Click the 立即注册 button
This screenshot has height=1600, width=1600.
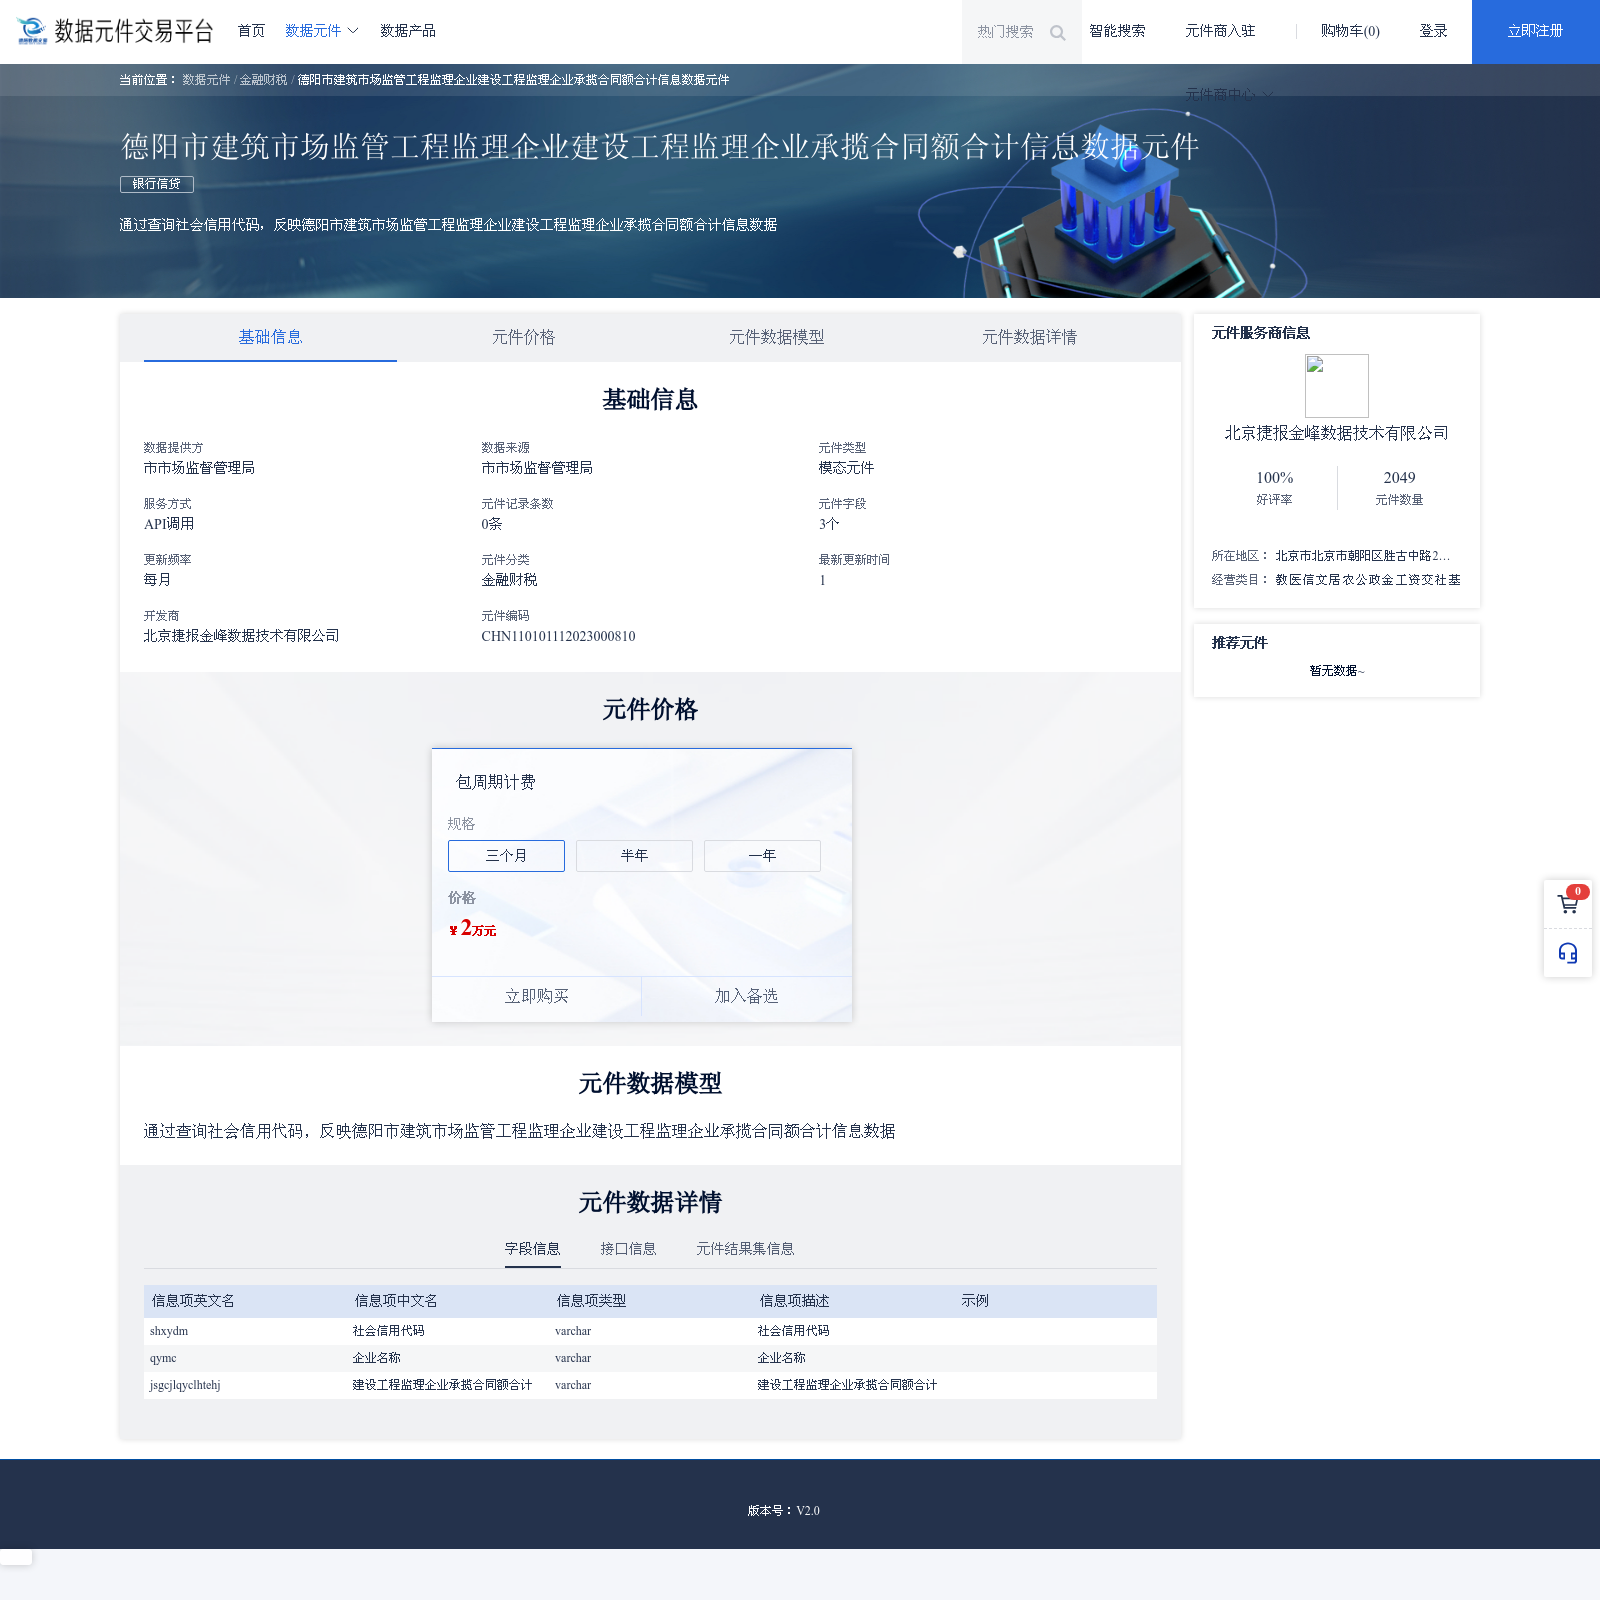(1535, 31)
